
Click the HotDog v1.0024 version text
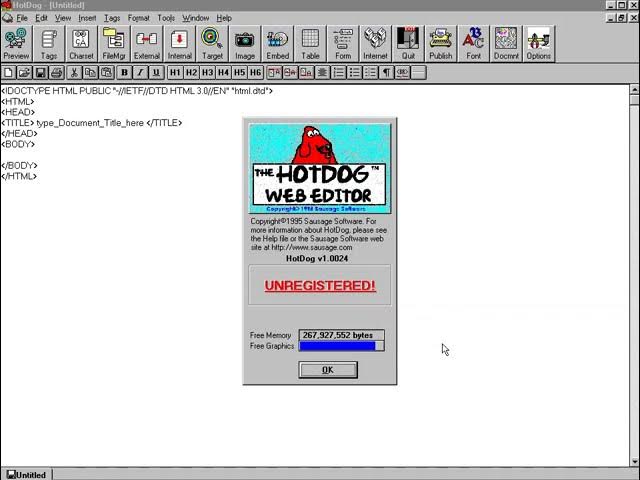(317, 258)
